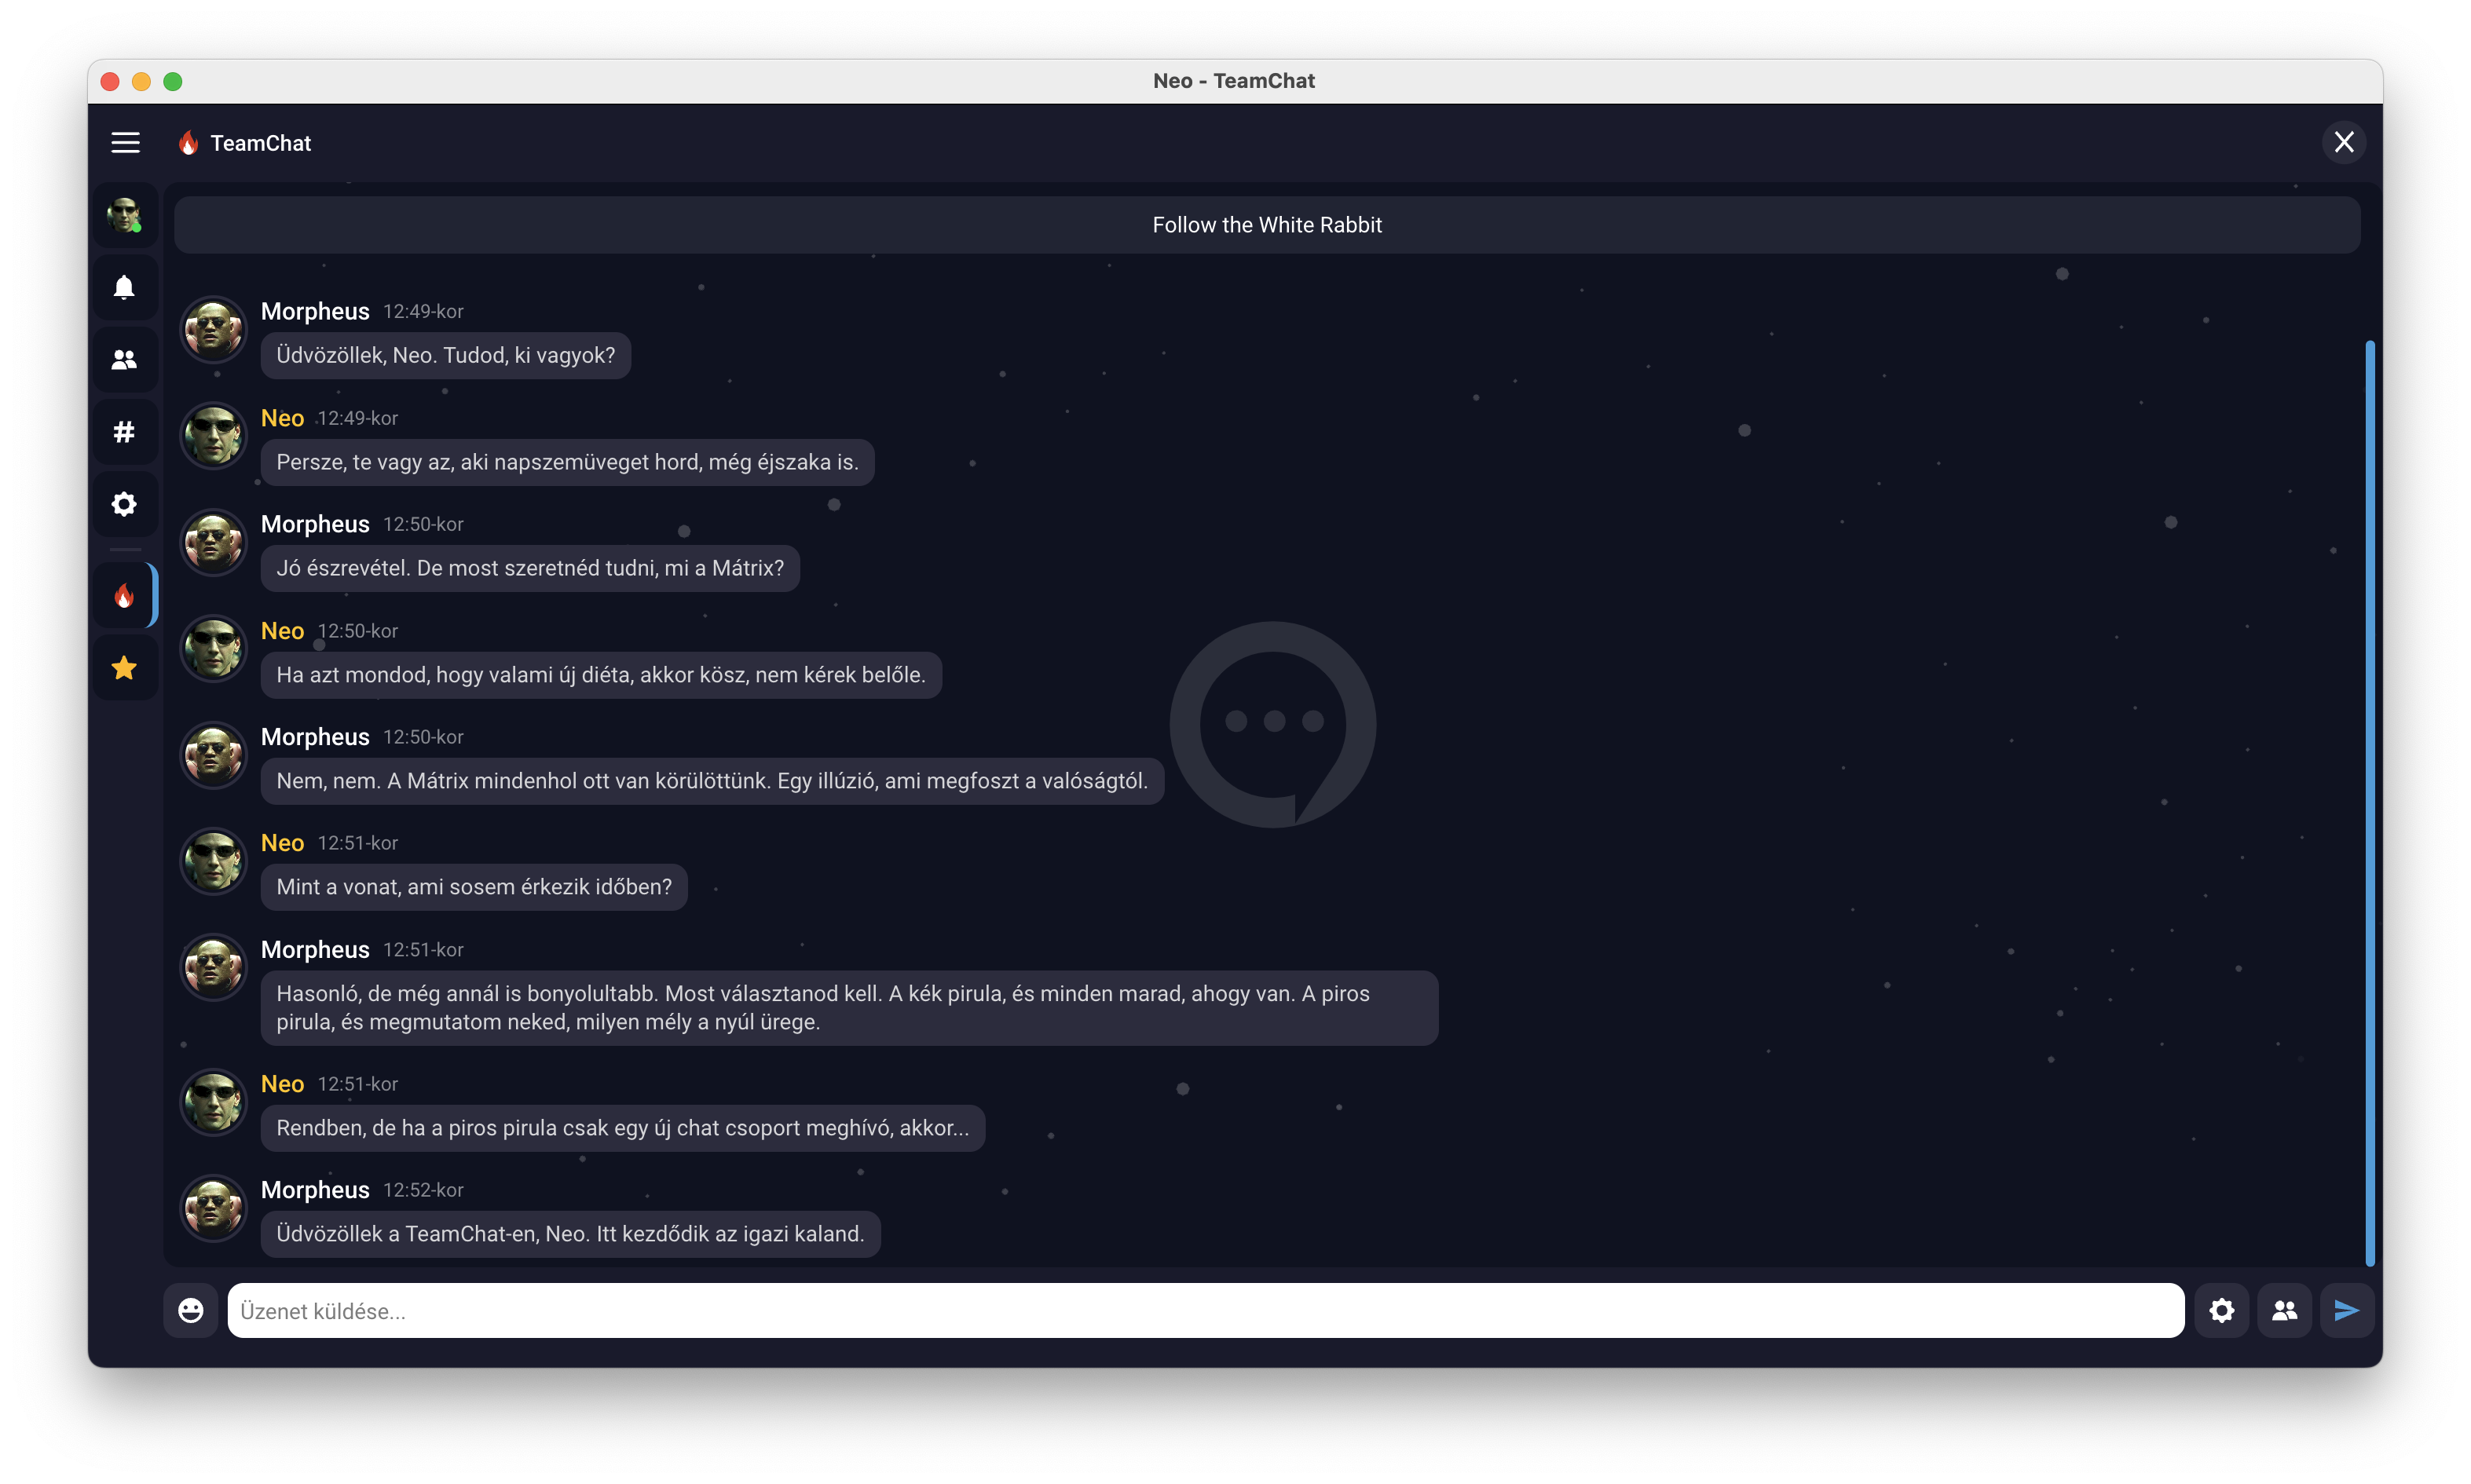Click the send message arrow
The image size is (2471, 1484).
point(2346,1310)
